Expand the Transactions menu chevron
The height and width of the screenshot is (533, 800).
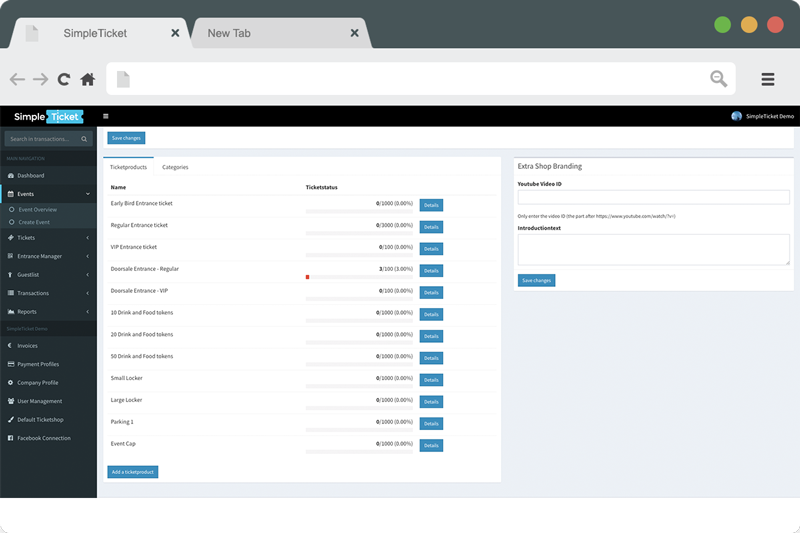[x=88, y=293]
